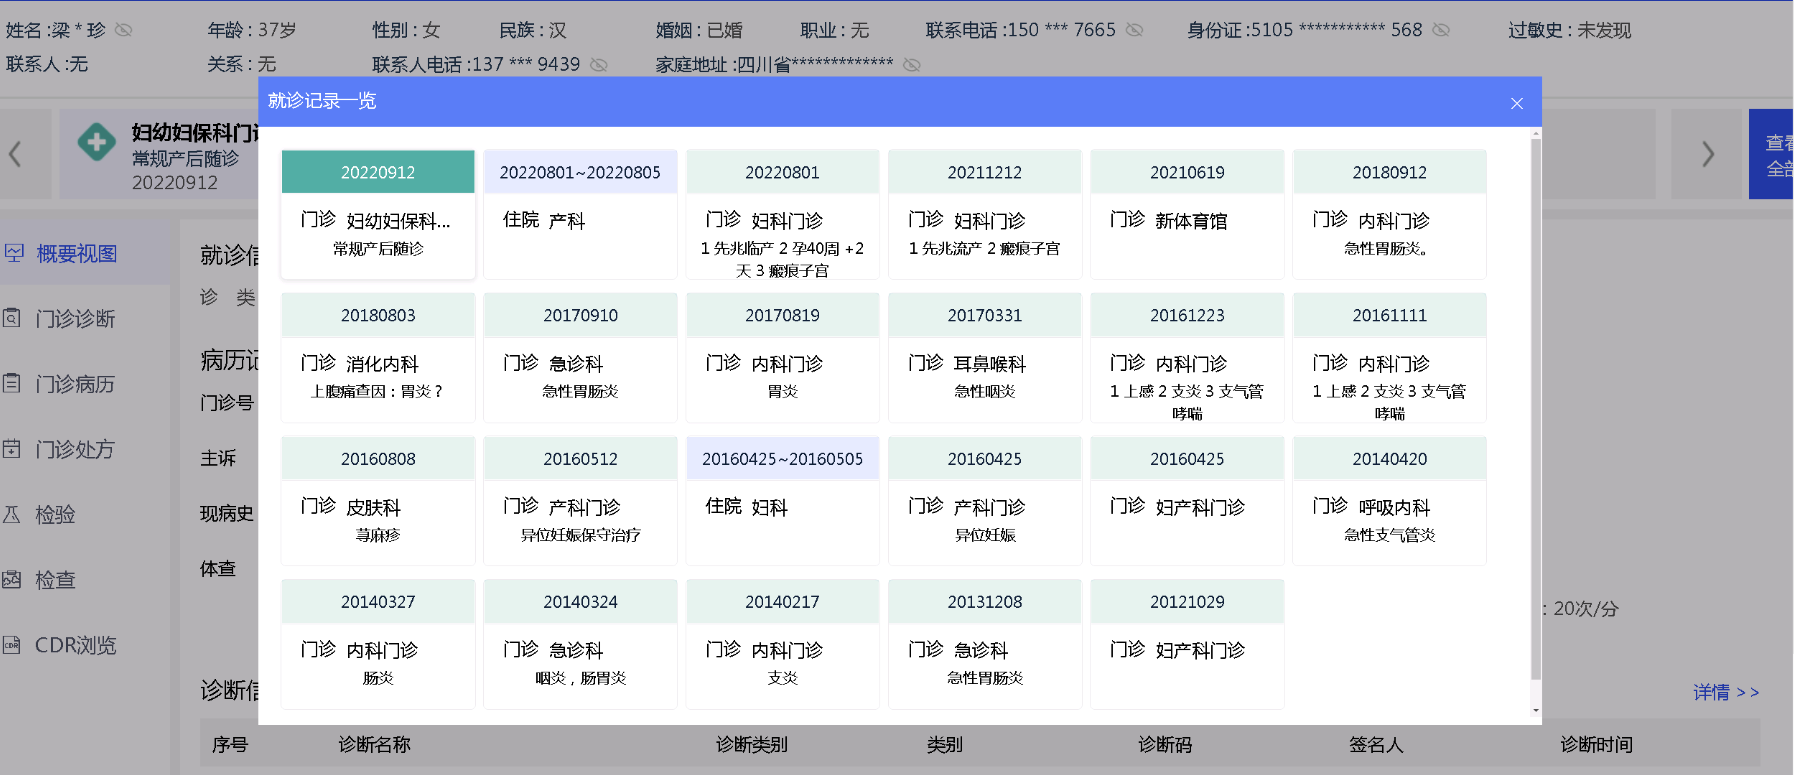Click the 门诊病历 document icon
The width and height of the screenshot is (1794, 775).
pyautogui.click(x=12, y=383)
